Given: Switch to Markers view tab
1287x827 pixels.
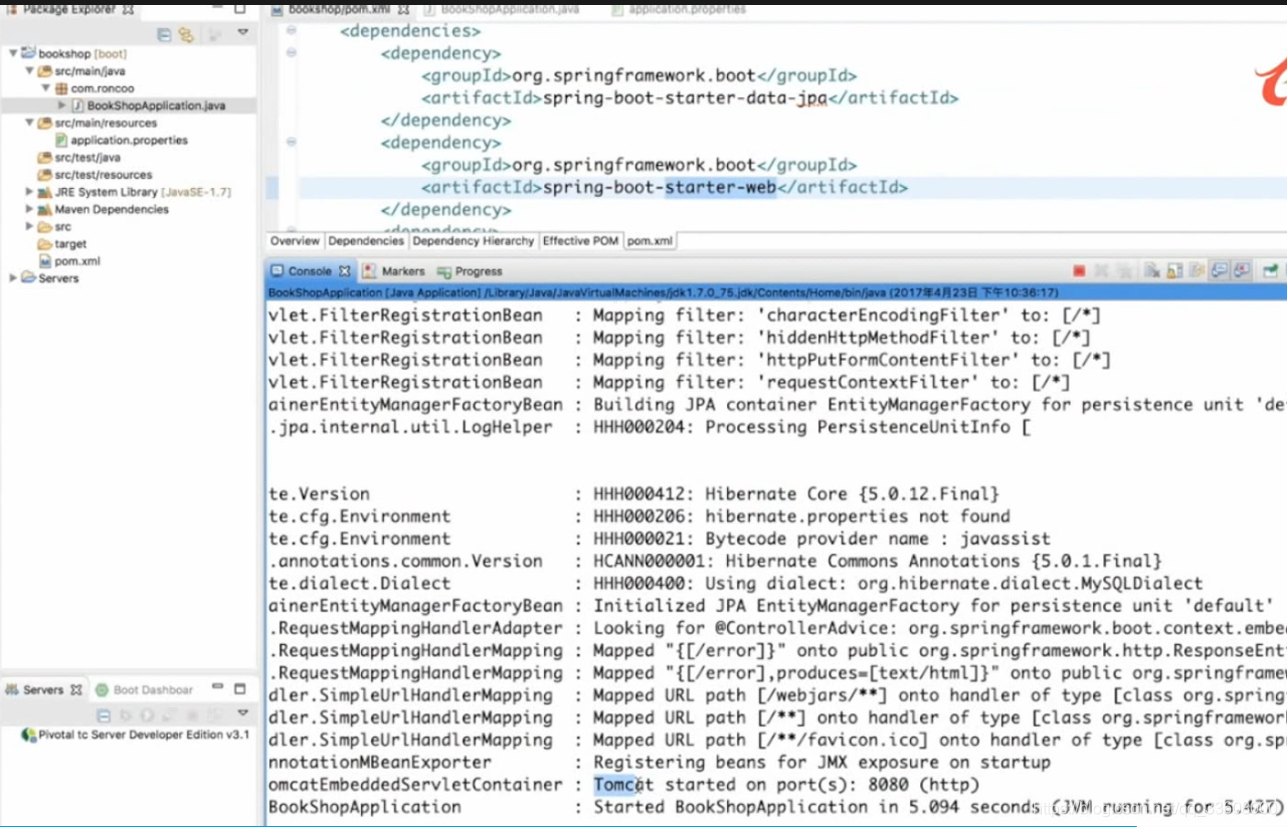Looking at the screenshot, I should point(395,271).
